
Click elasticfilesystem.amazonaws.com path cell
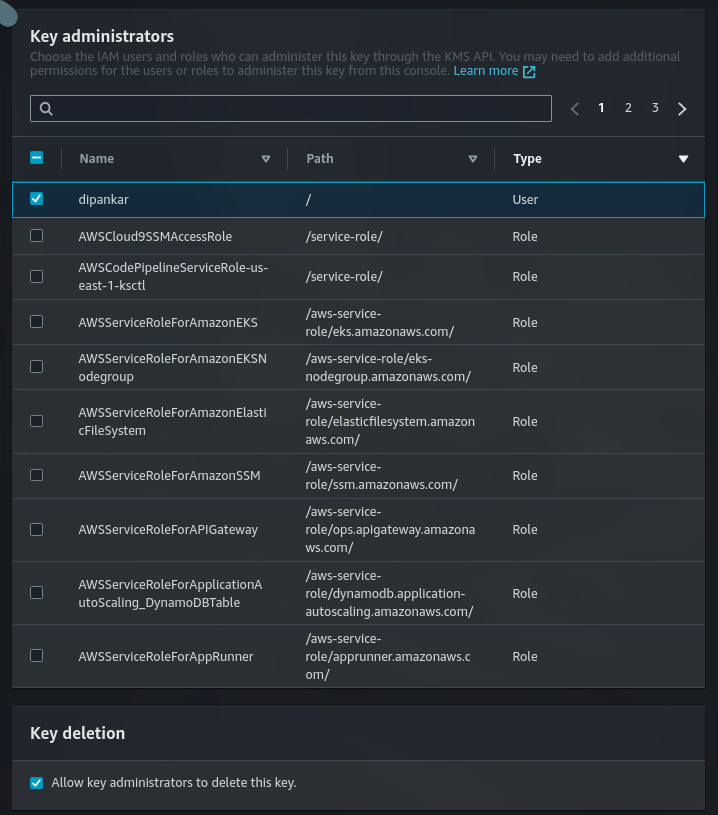click(390, 422)
